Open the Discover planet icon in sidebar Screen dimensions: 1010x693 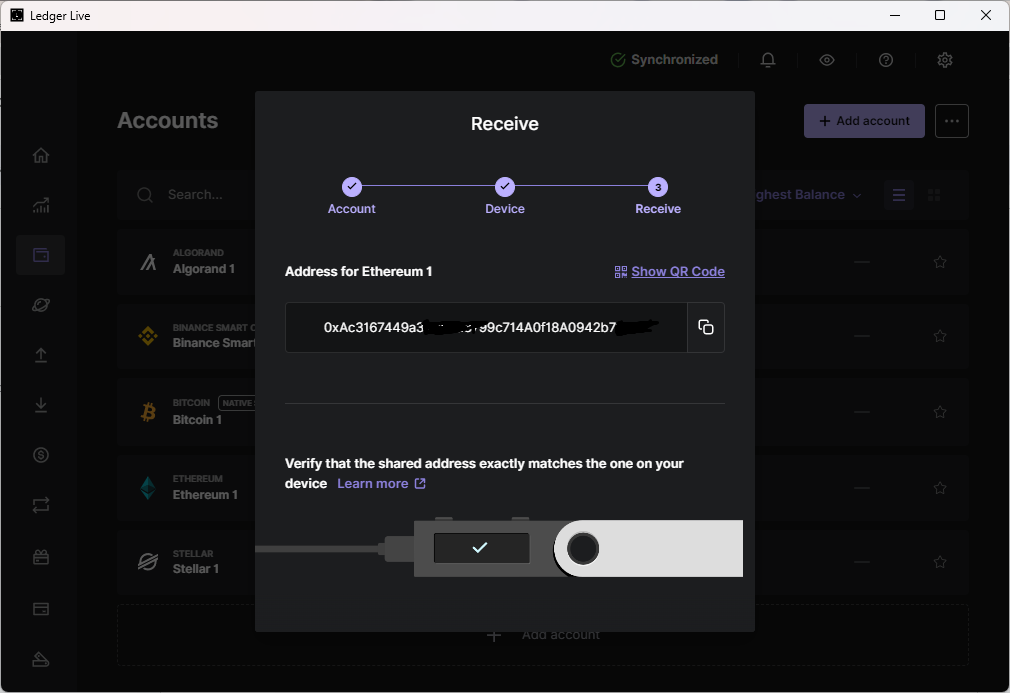[41, 305]
